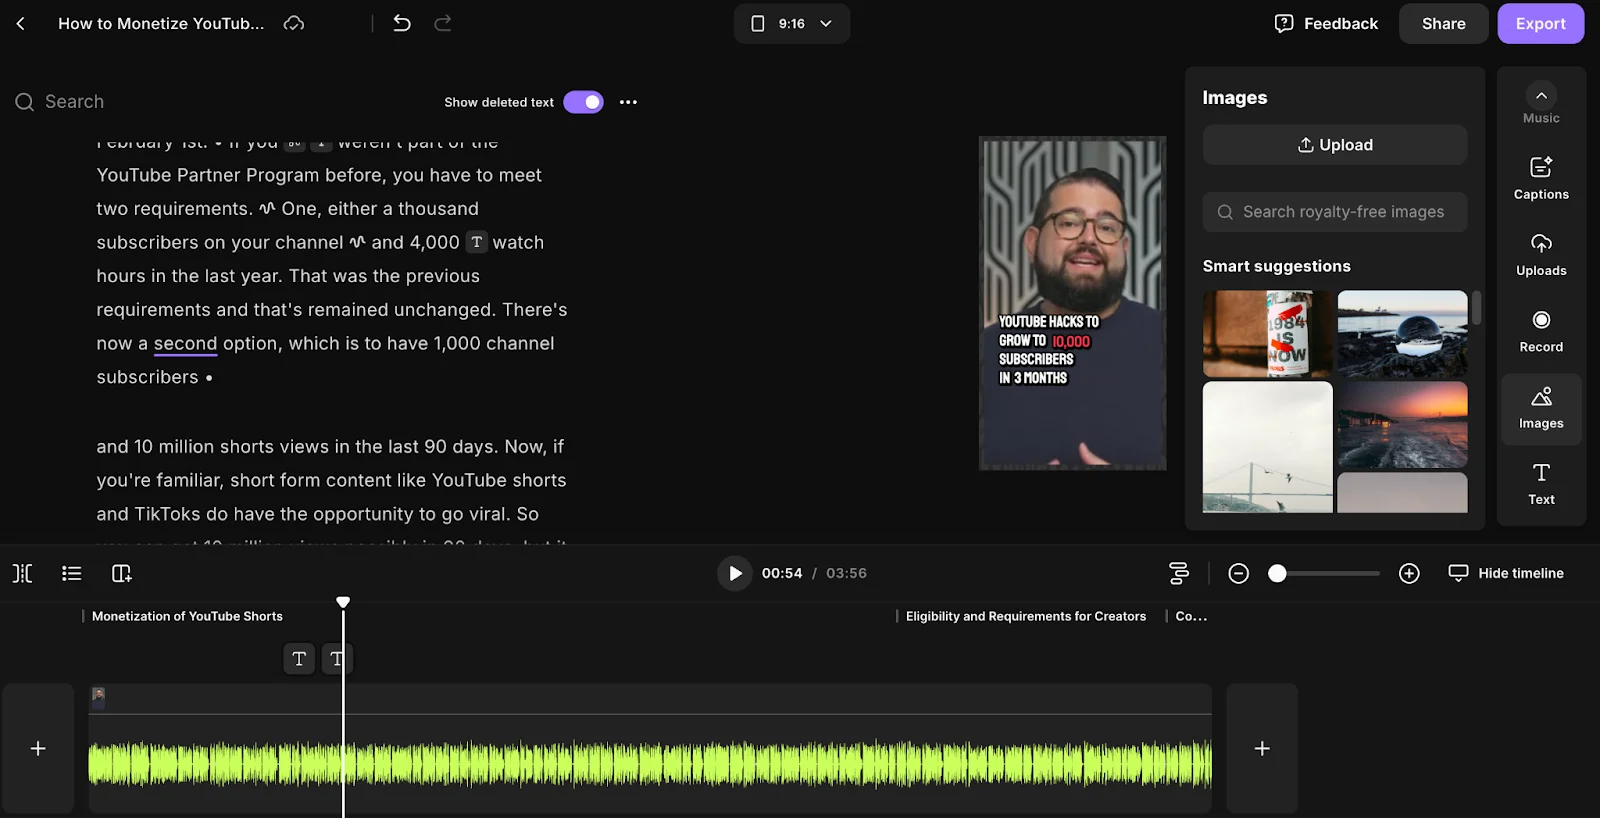The width and height of the screenshot is (1600, 818).
Task: Turn off Show deleted text toggle
Action: pos(583,102)
